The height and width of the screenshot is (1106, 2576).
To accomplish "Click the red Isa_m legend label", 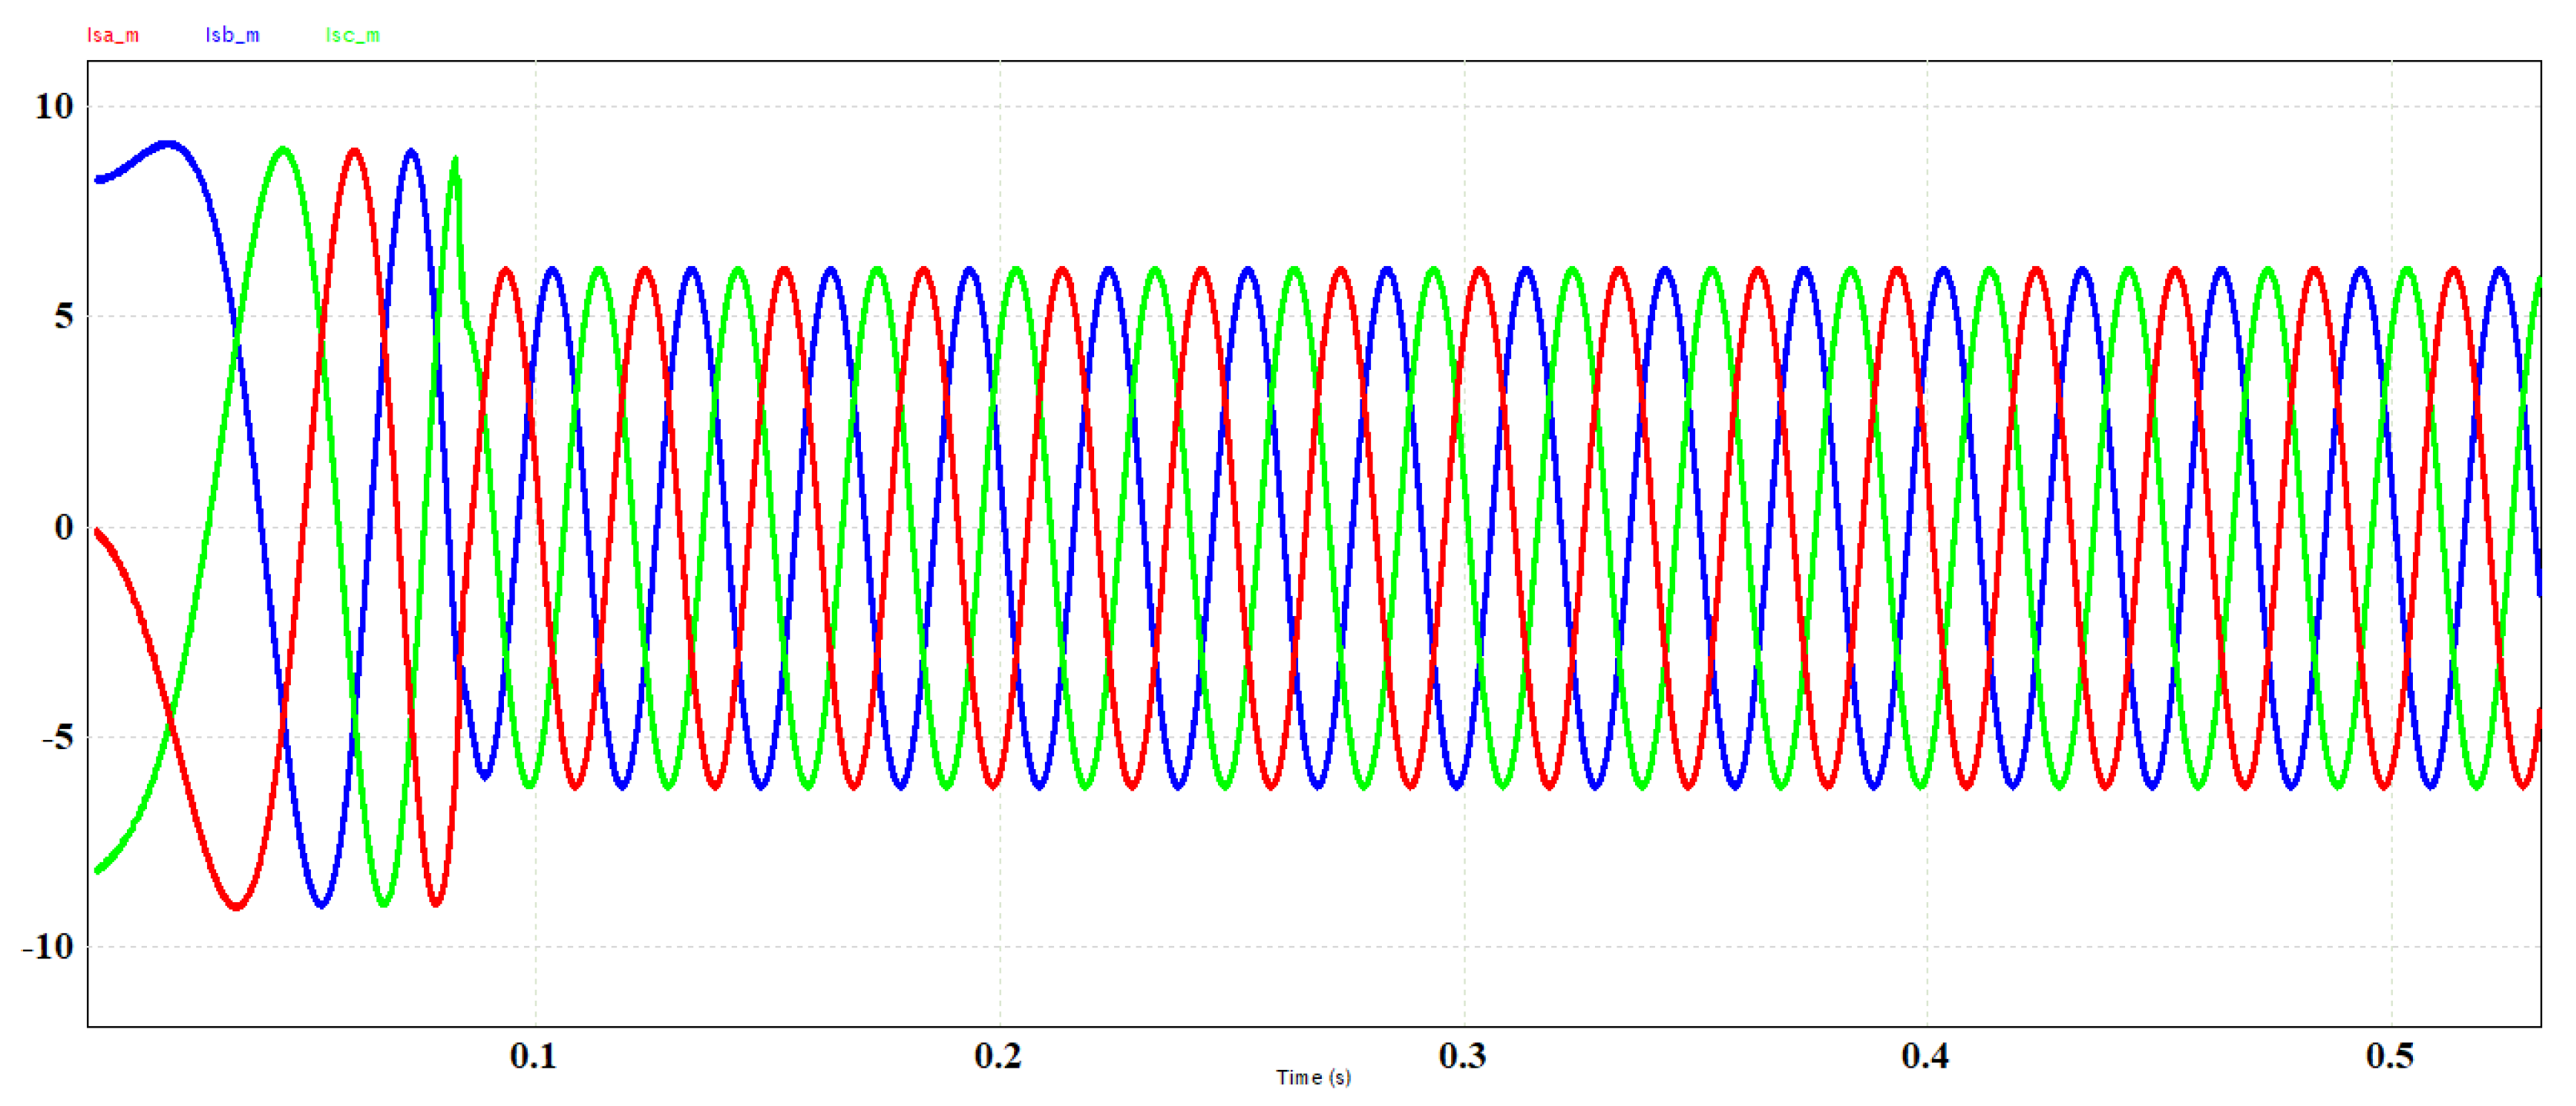I will [x=112, y=35].
